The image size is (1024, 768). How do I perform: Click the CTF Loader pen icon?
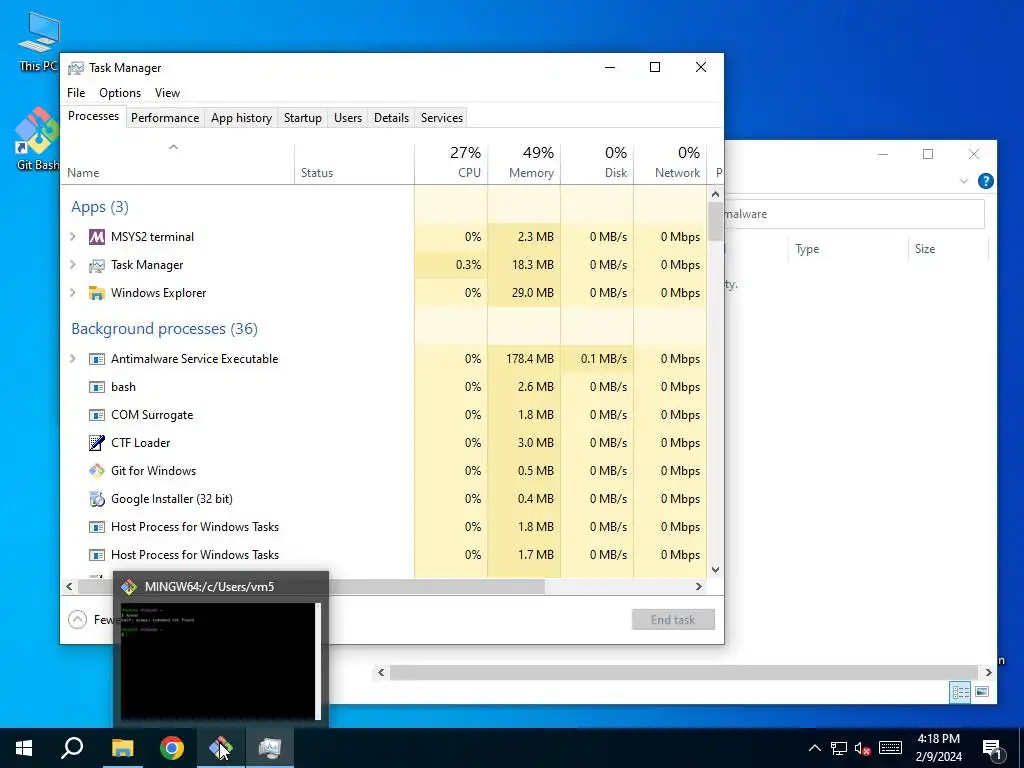[x=97, y=443]
